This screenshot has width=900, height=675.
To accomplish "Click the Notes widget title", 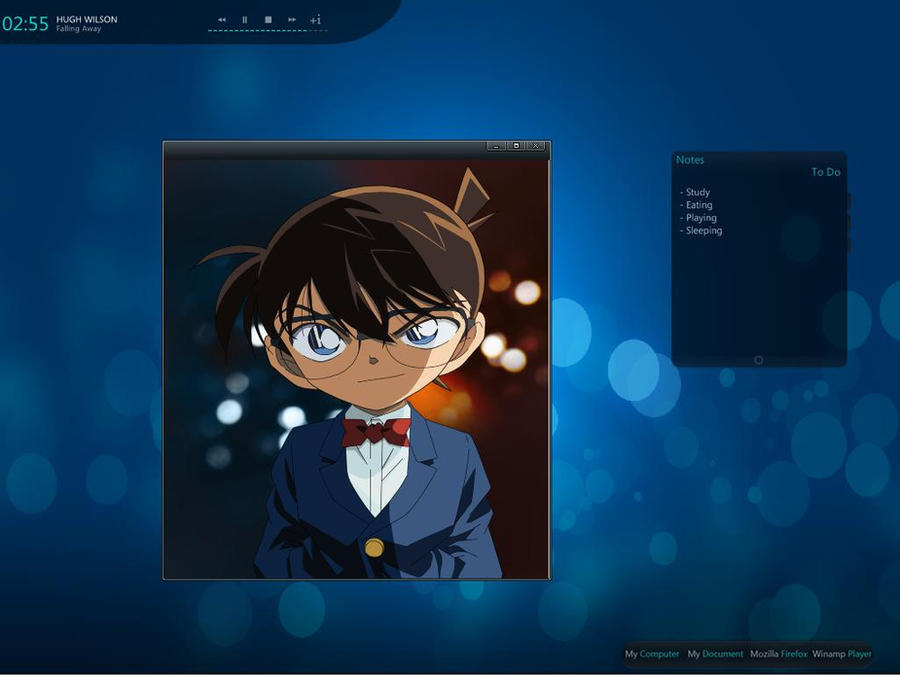I will (690, 160).
